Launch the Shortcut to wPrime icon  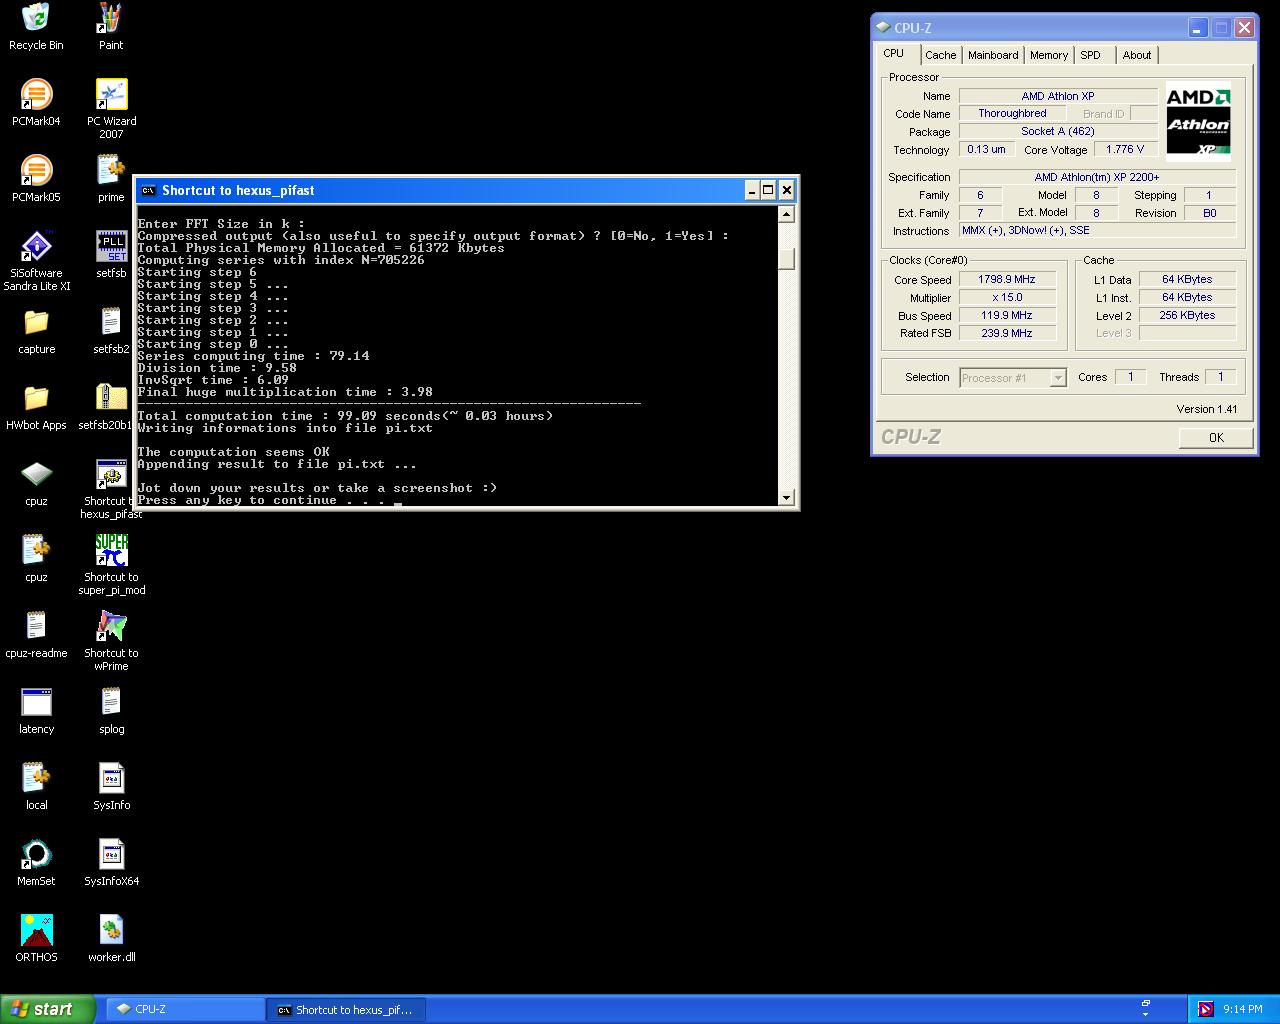coord(111,627)
